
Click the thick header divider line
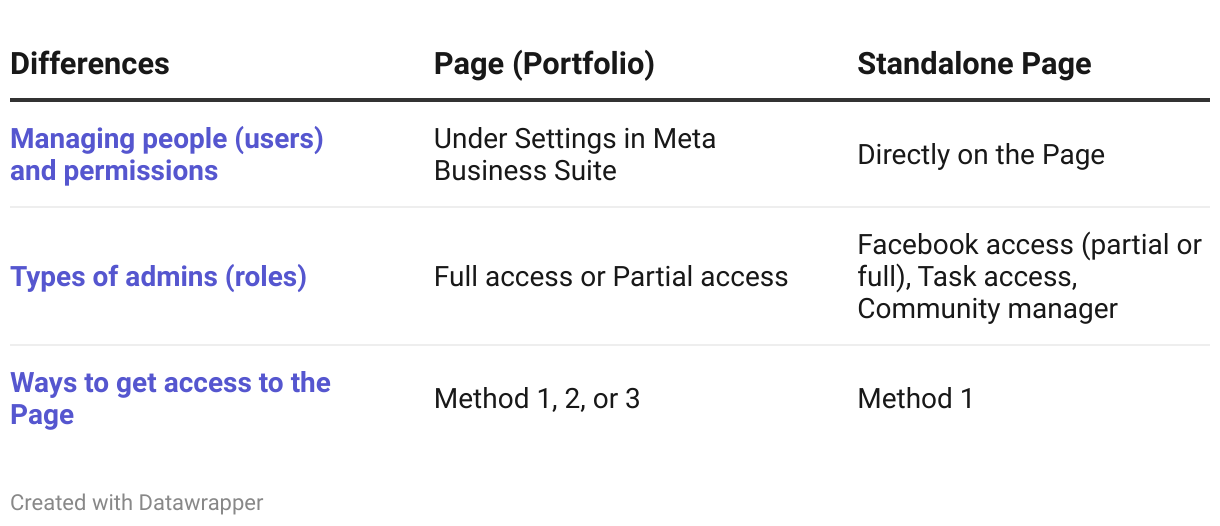(x=610, y=99)
